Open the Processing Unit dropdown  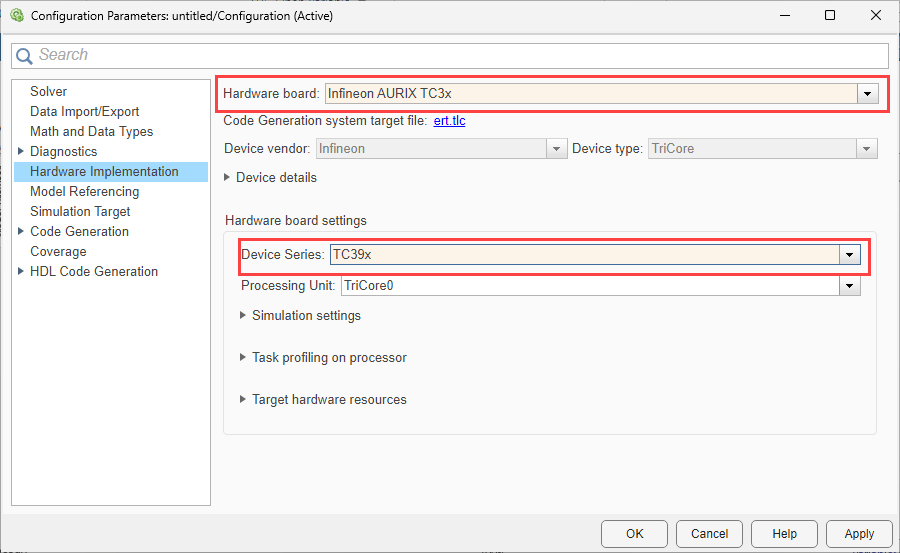point(849,286)
